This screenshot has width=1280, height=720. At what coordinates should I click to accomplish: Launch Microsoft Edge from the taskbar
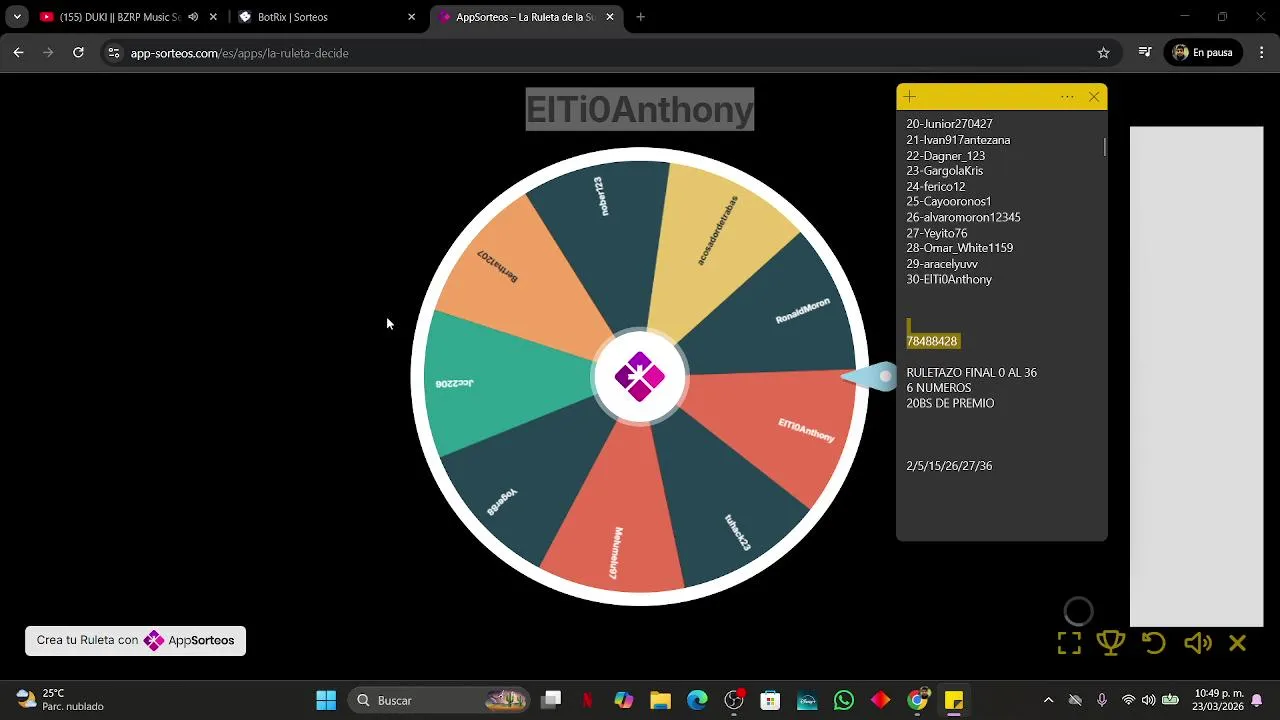[x=697, y=700]
